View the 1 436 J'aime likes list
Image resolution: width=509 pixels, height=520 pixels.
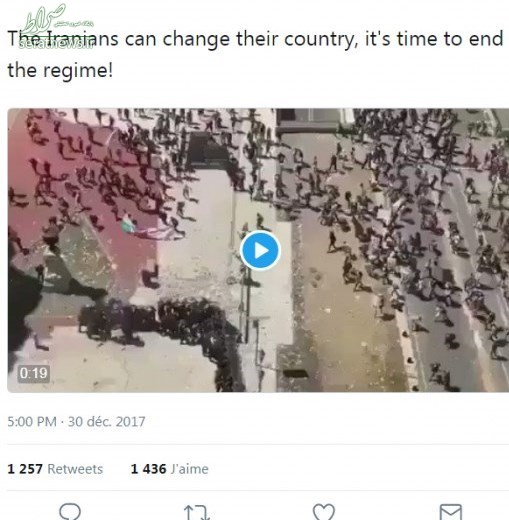(169, 469)
